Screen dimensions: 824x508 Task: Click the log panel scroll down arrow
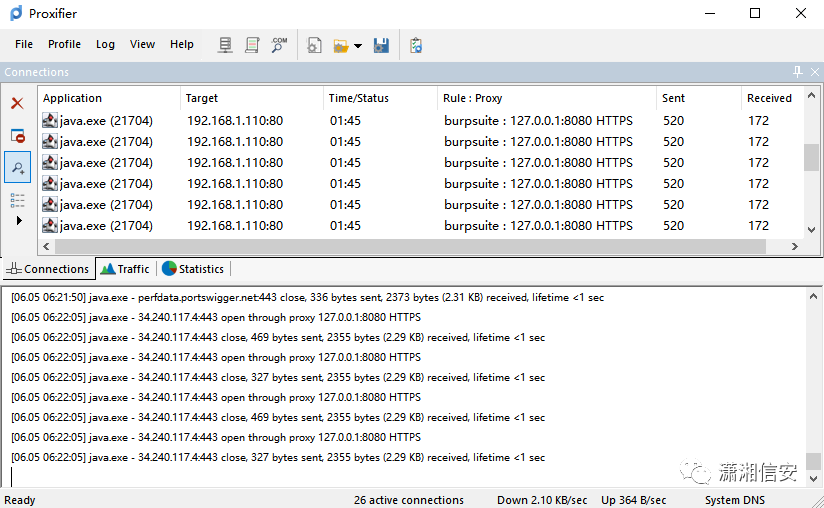[813, 479]
